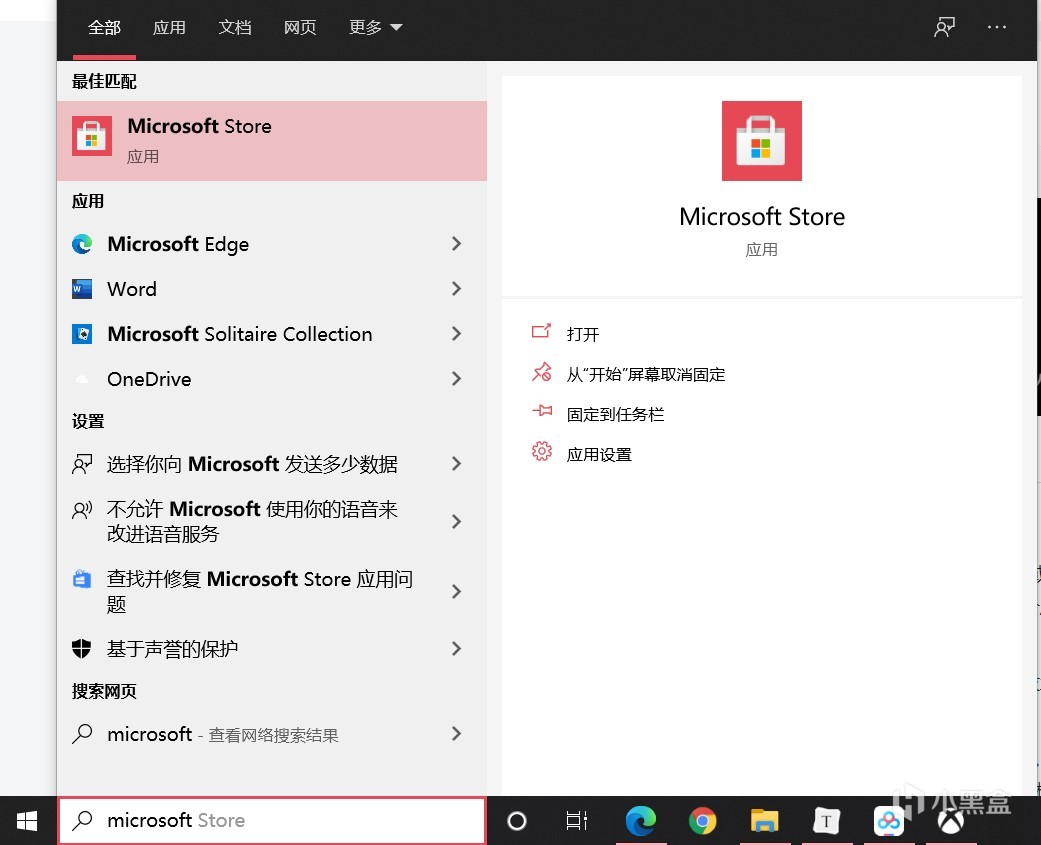Switch to the 应用 search tab
Image resolution: width=1041 pixels, height=845 pixels.
[169, 27]
